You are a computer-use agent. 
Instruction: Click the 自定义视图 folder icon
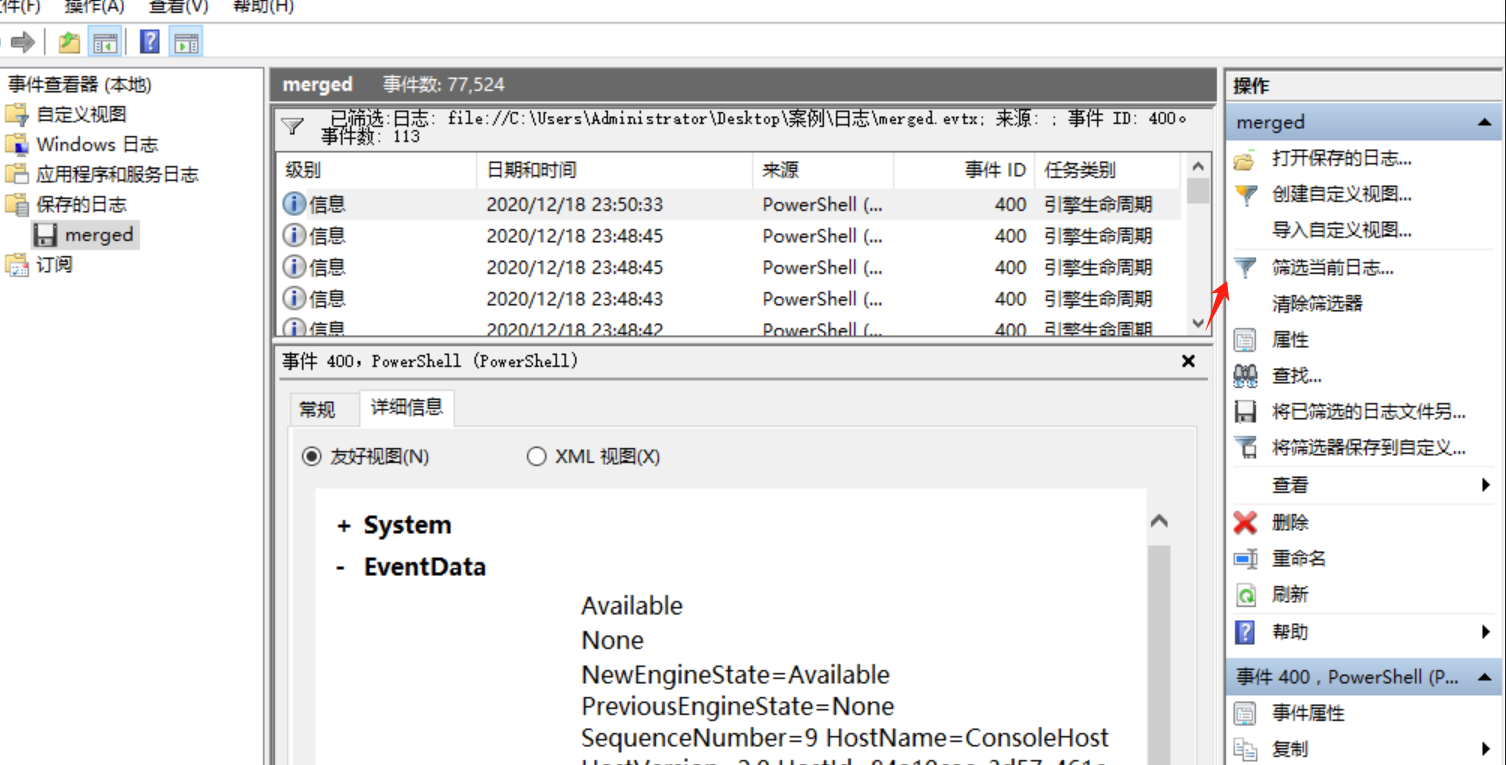tap(17, 114)
